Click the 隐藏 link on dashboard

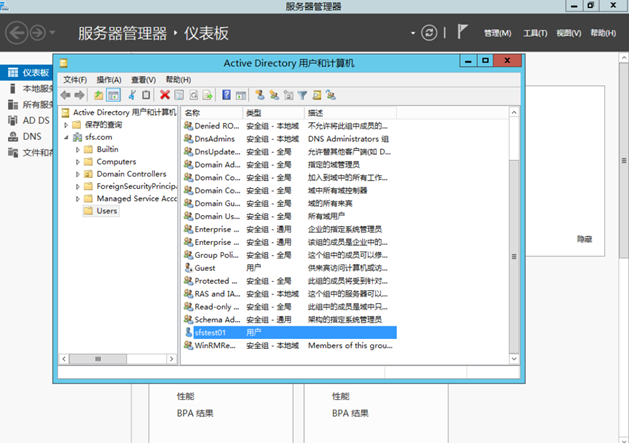584,239
